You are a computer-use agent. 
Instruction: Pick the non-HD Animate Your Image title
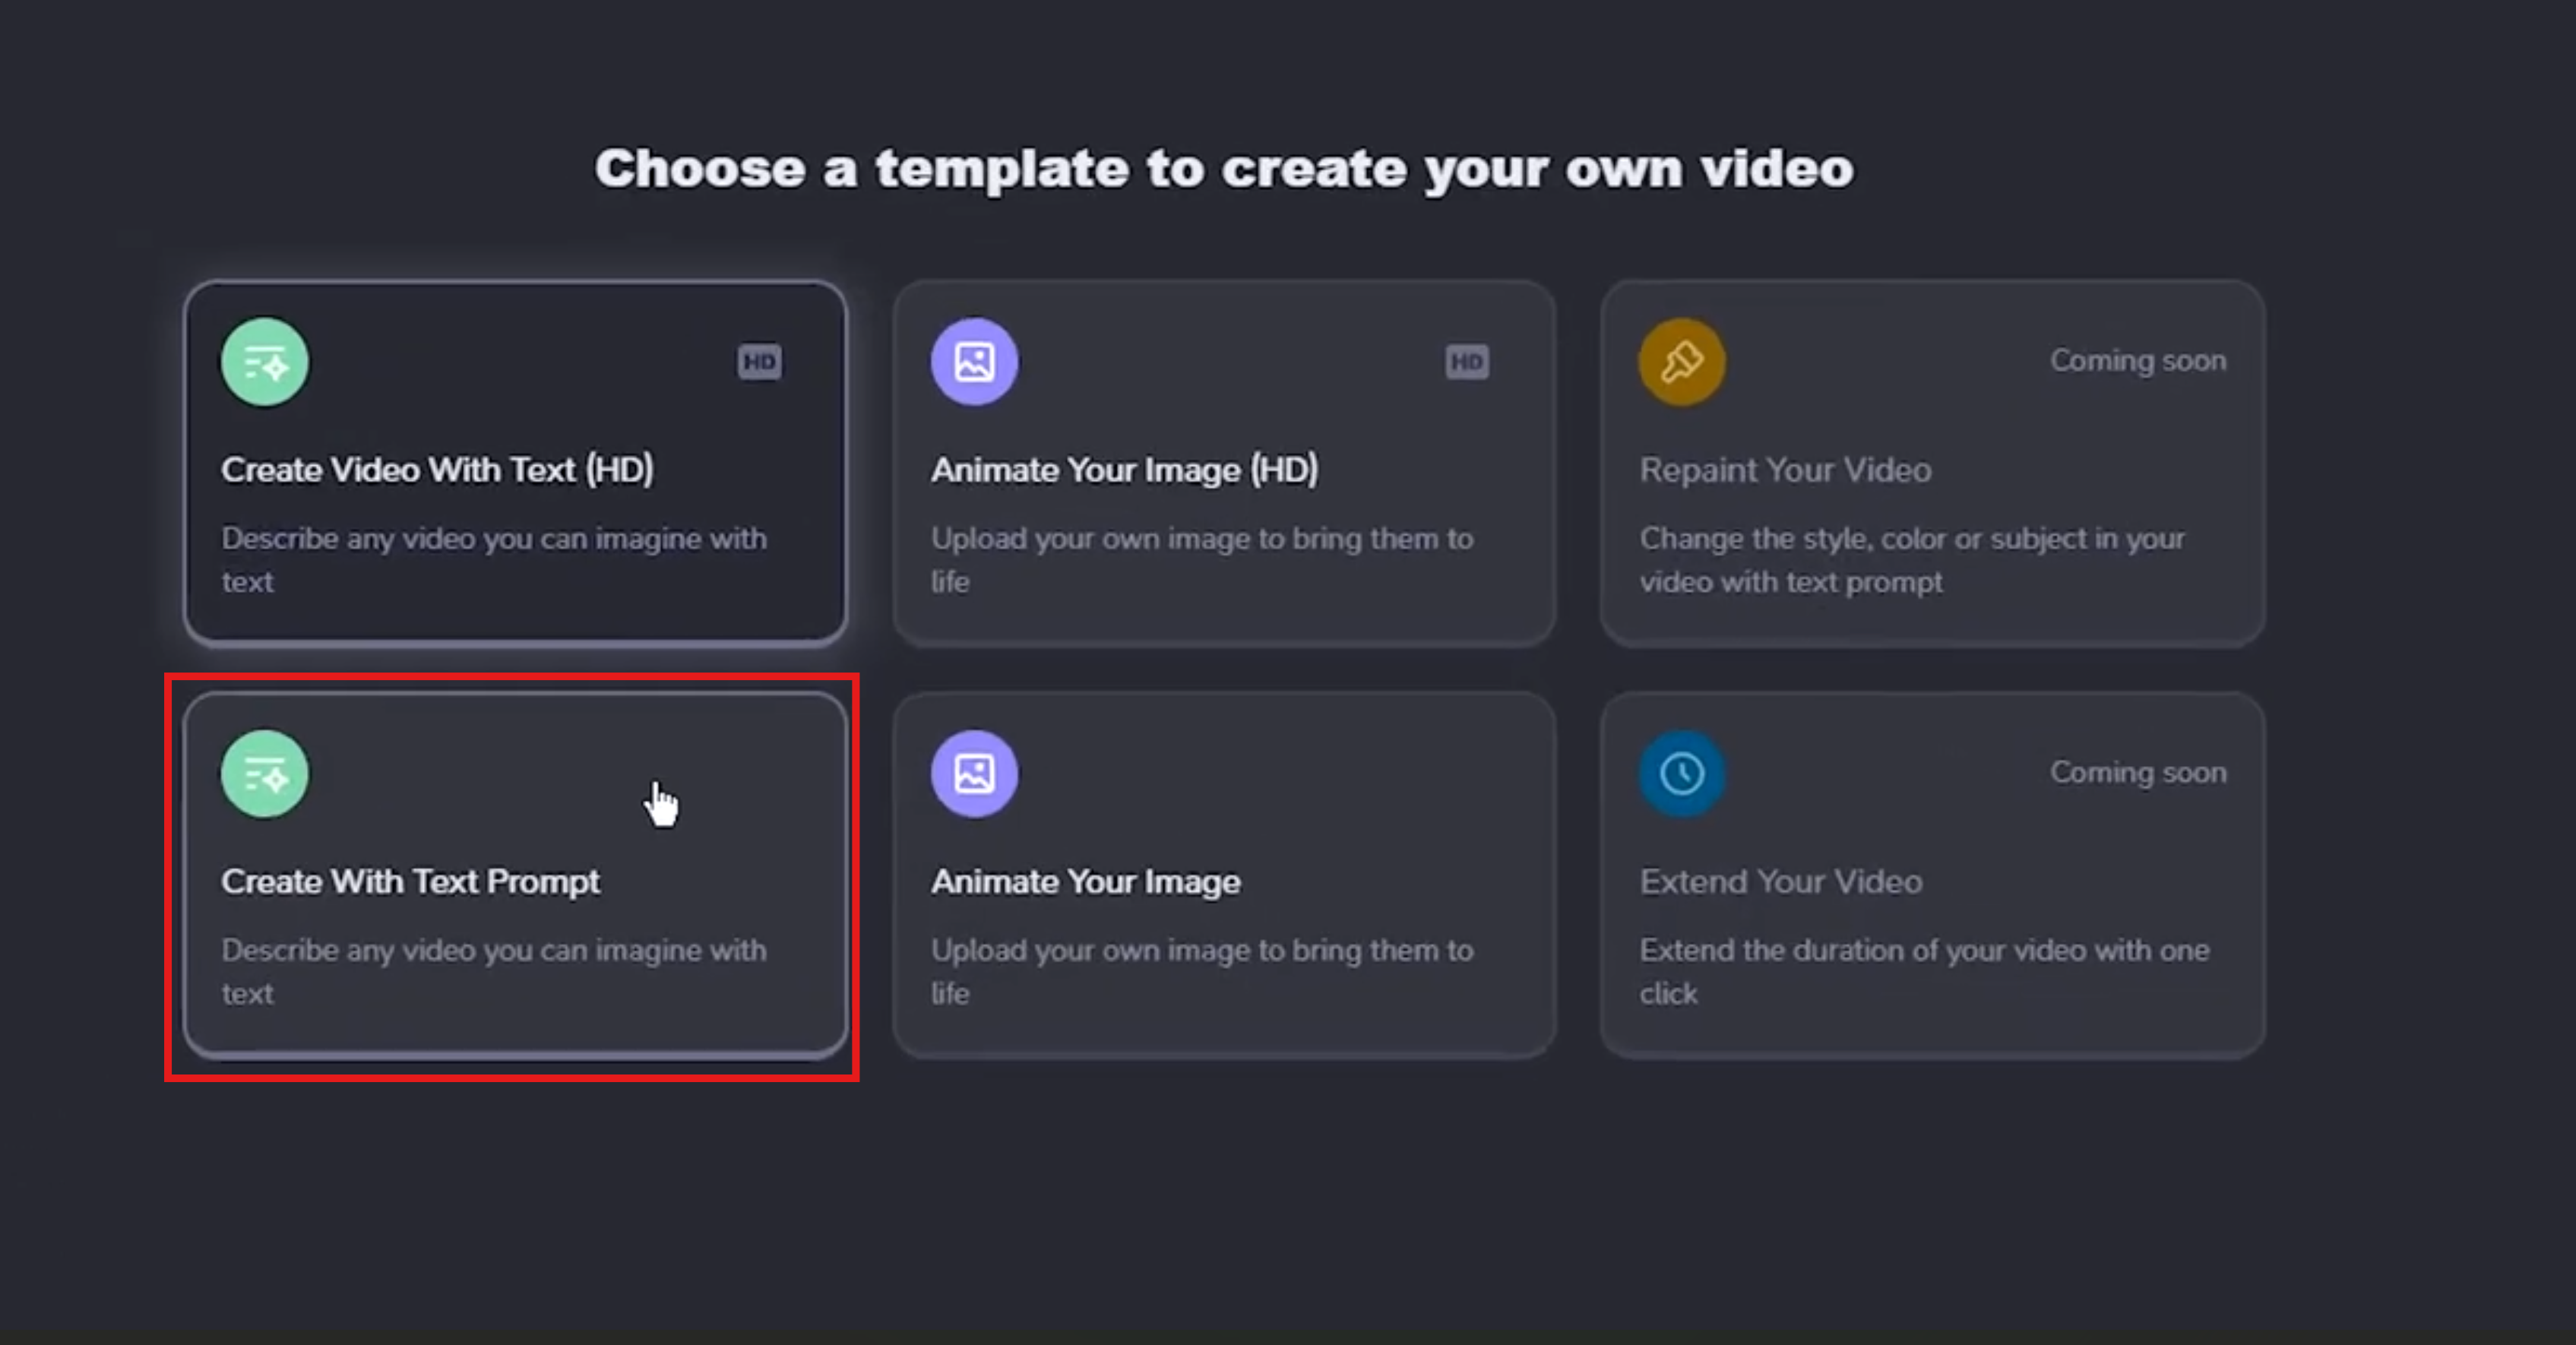pyautogui.click(x=1085, y=882)
